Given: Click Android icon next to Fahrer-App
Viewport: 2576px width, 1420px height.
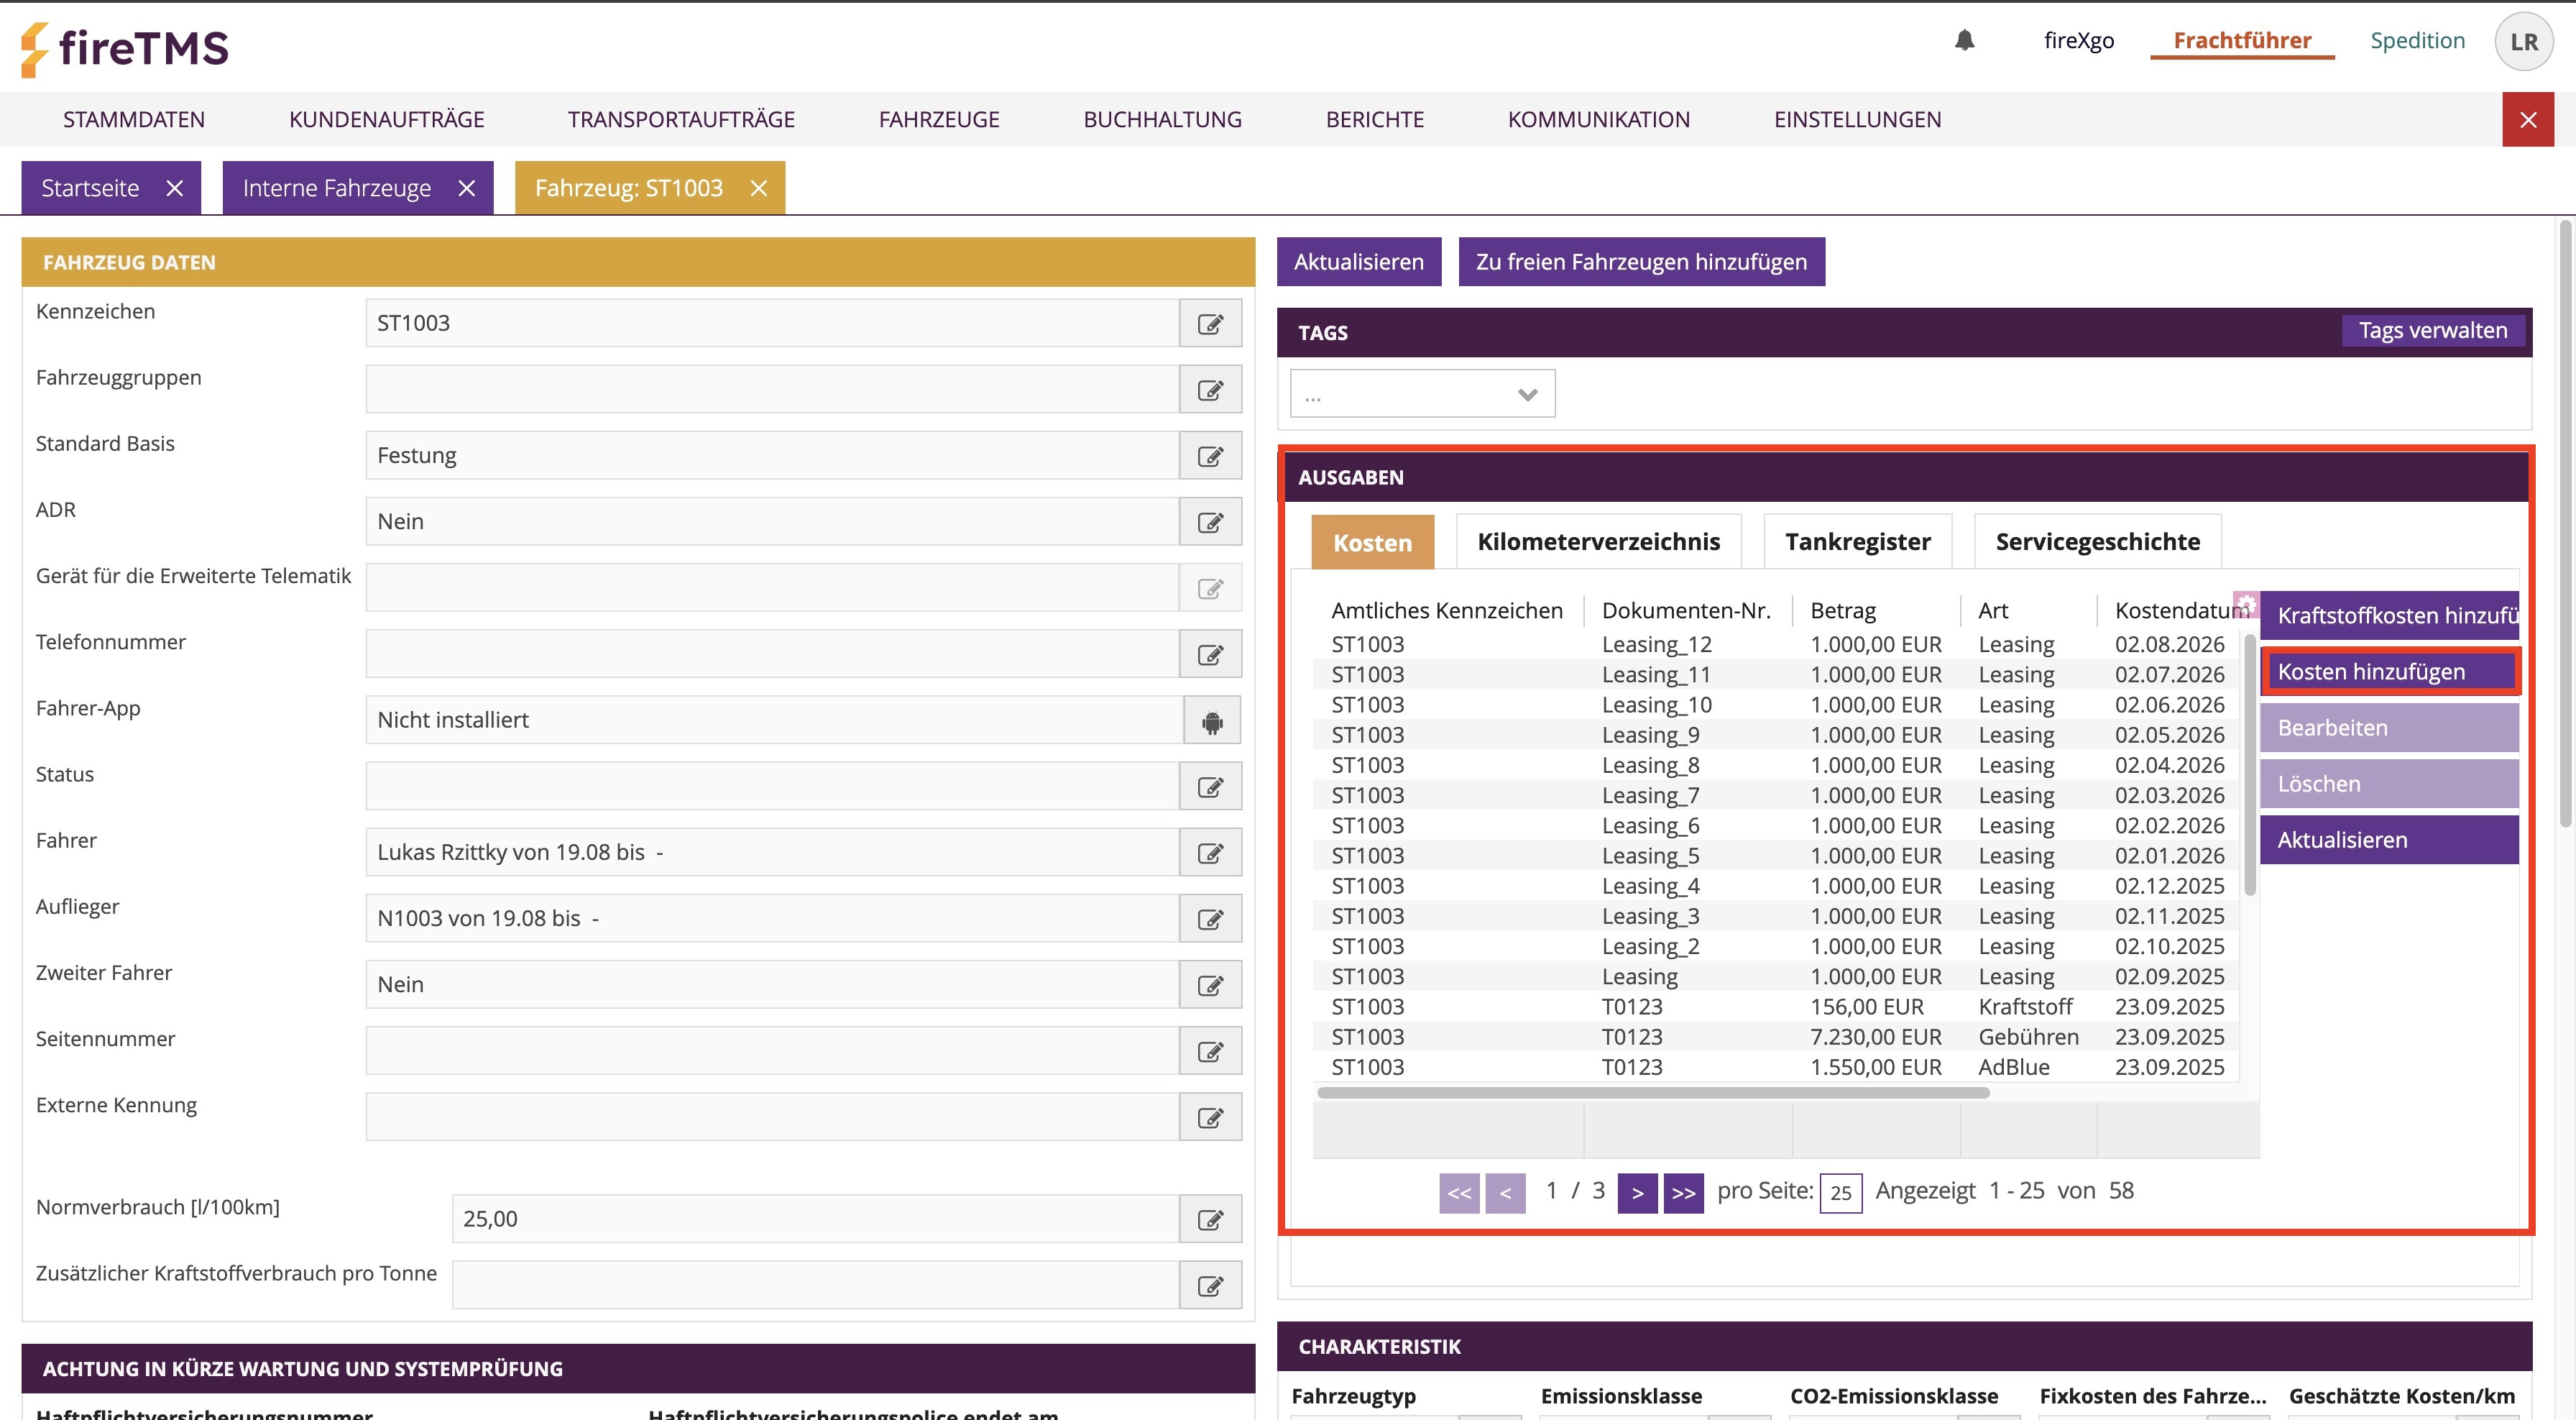Looking at the screenshot, I should (x=1212, y=721).
